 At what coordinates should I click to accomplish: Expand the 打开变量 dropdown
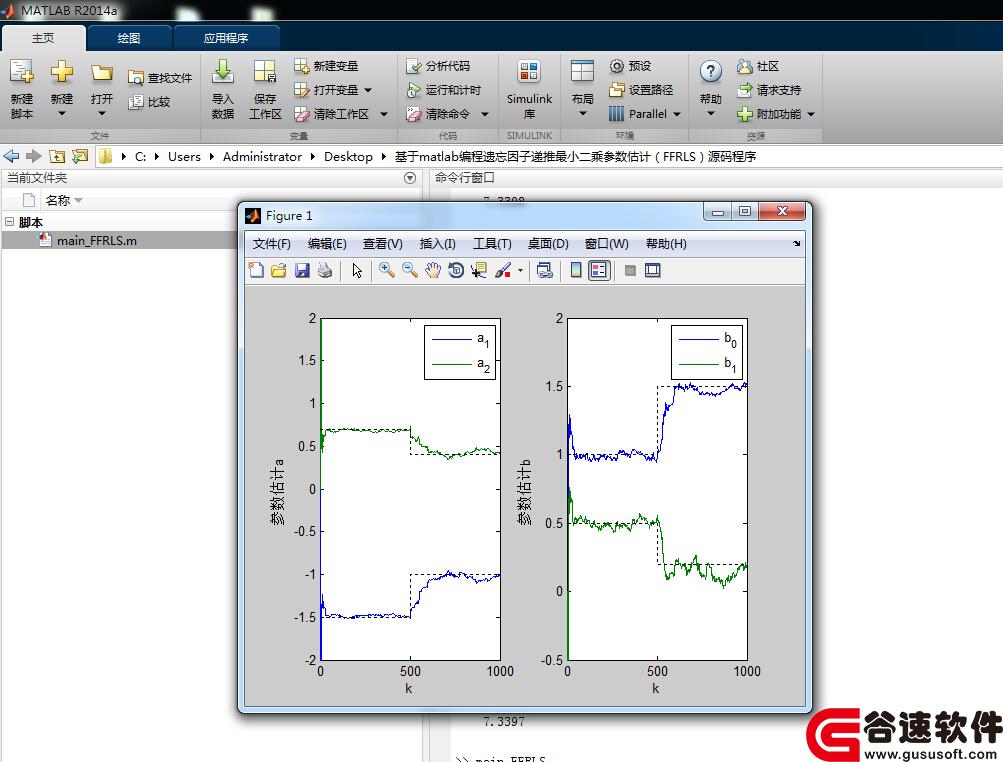368,90
